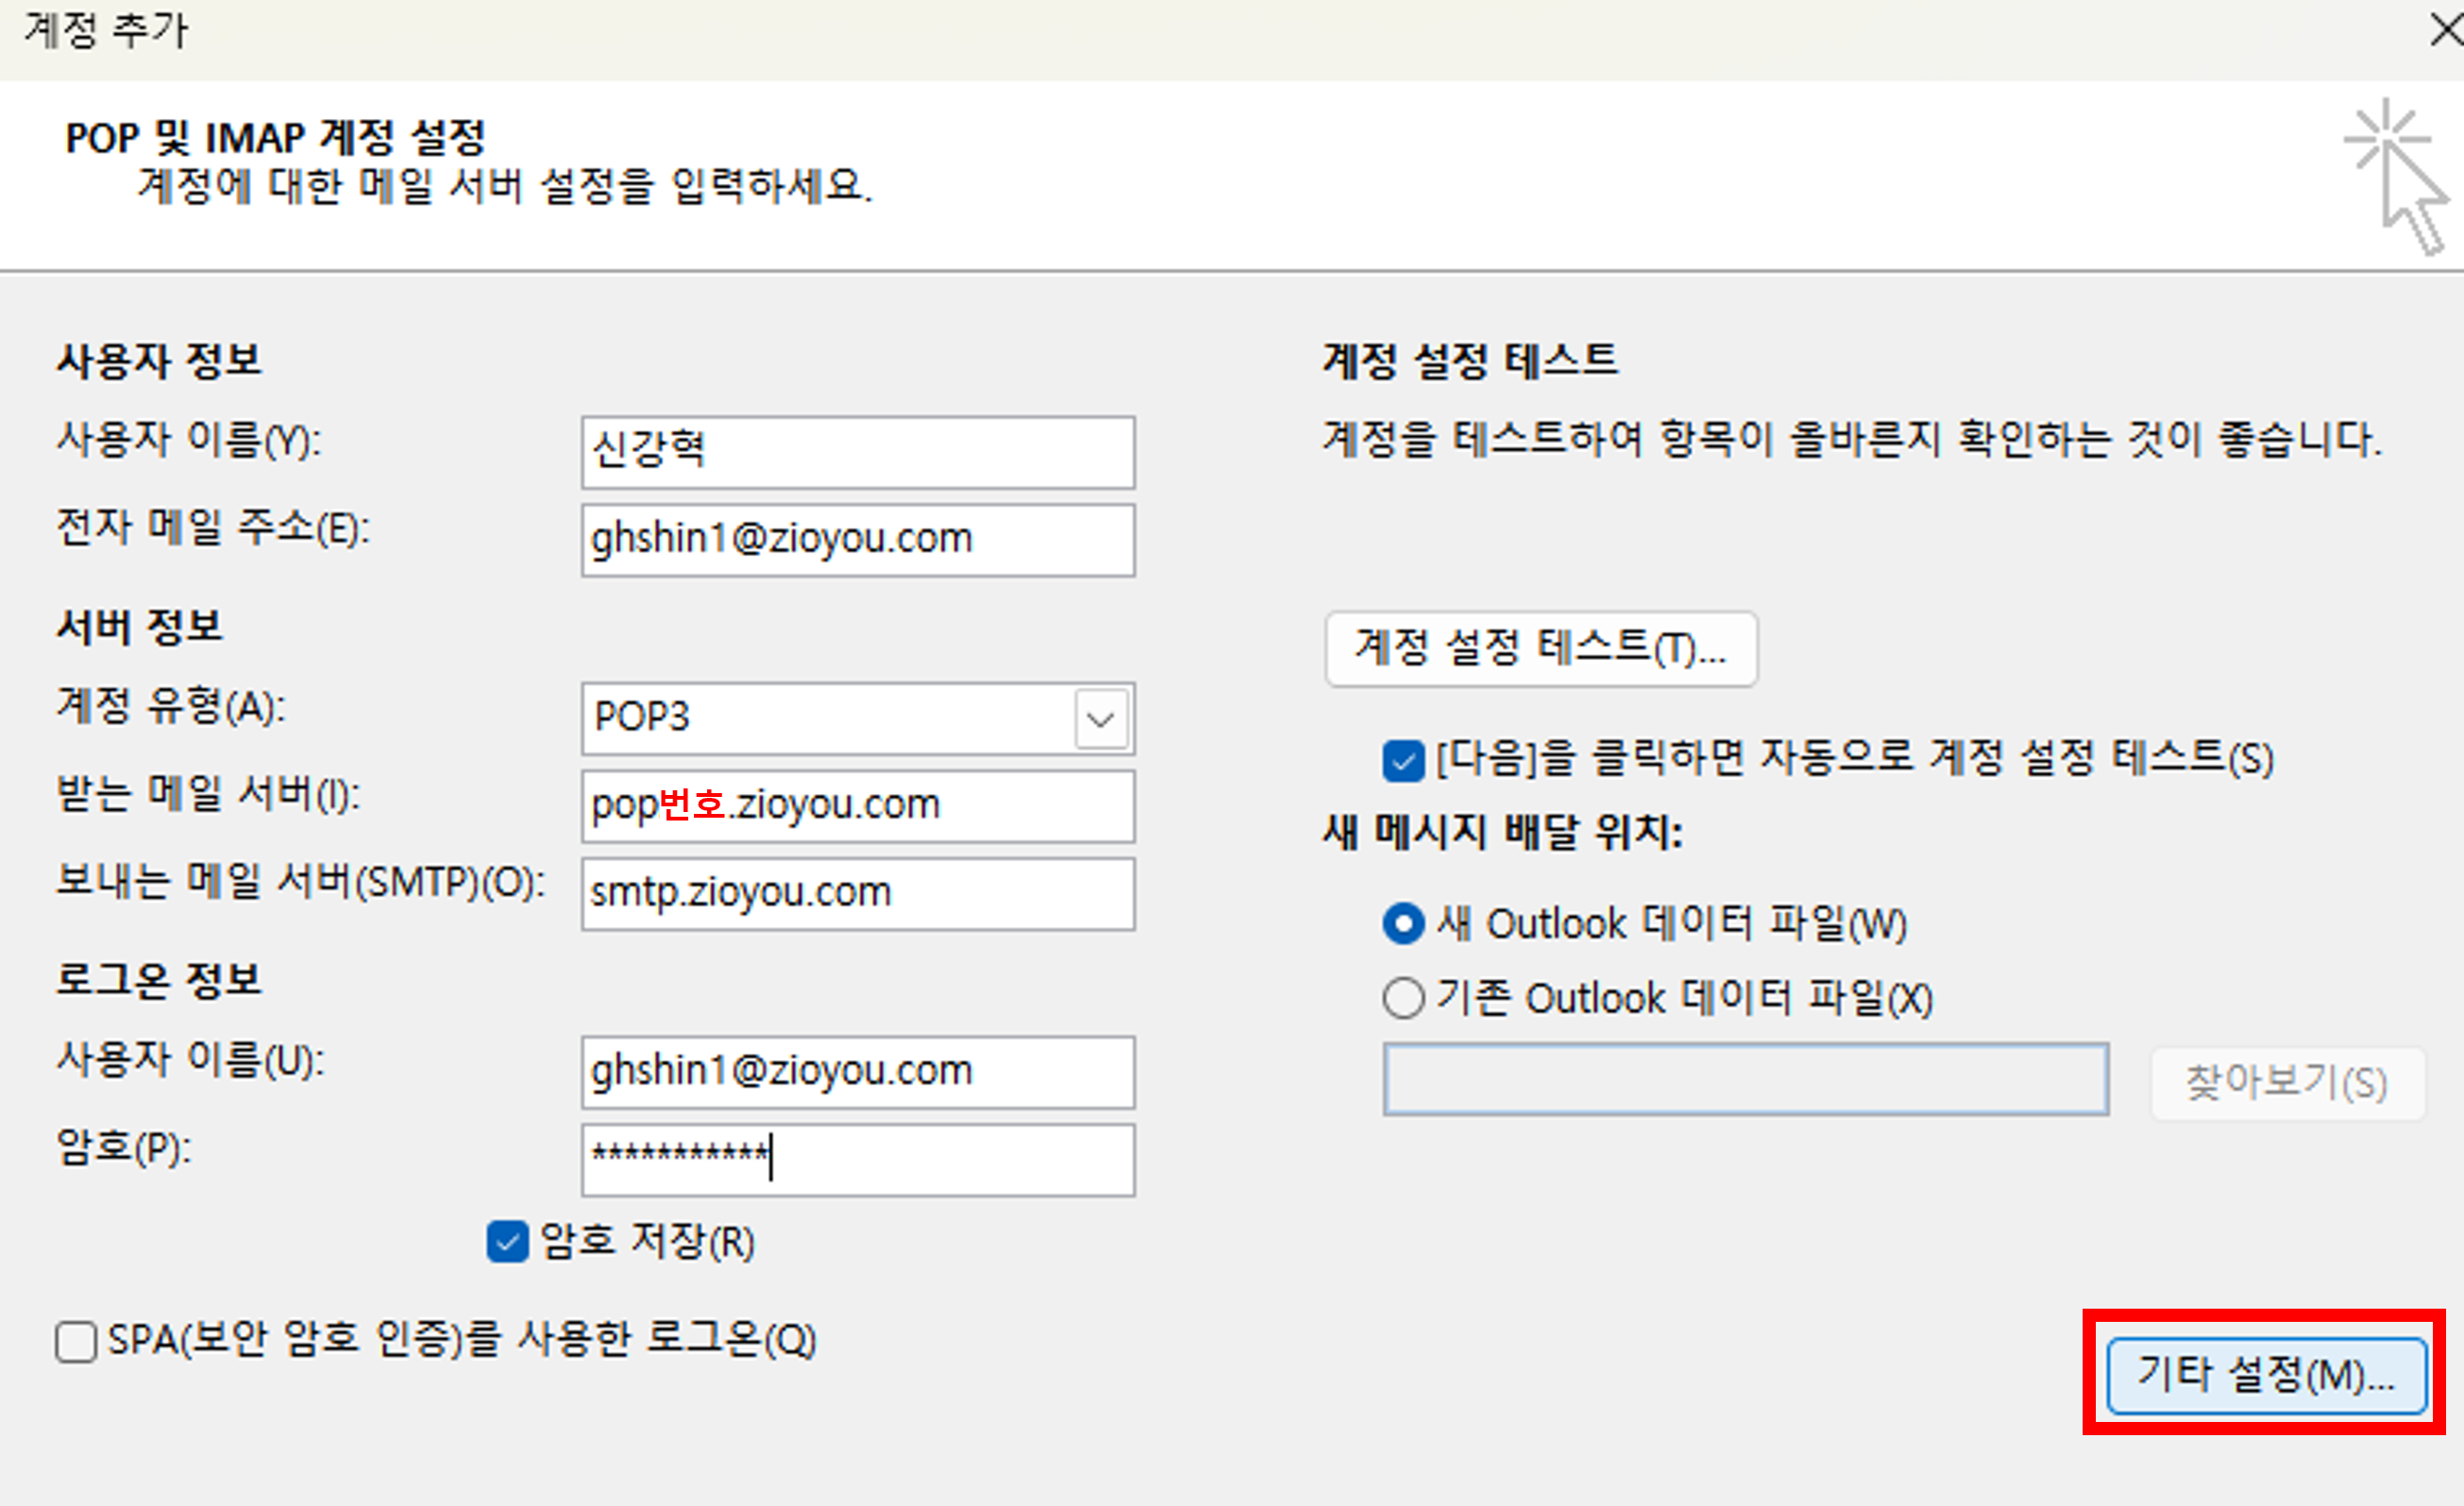2464x1506 pixels.
Task: Click the 계정 설정 테스트(T)... button
Action: [1541, 649]
